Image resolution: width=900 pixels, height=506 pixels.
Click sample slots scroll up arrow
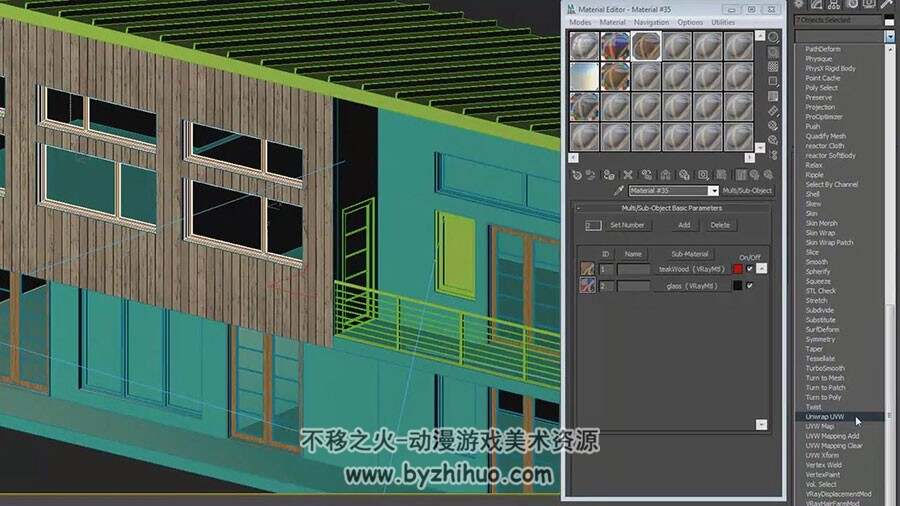tap(760, 36)
